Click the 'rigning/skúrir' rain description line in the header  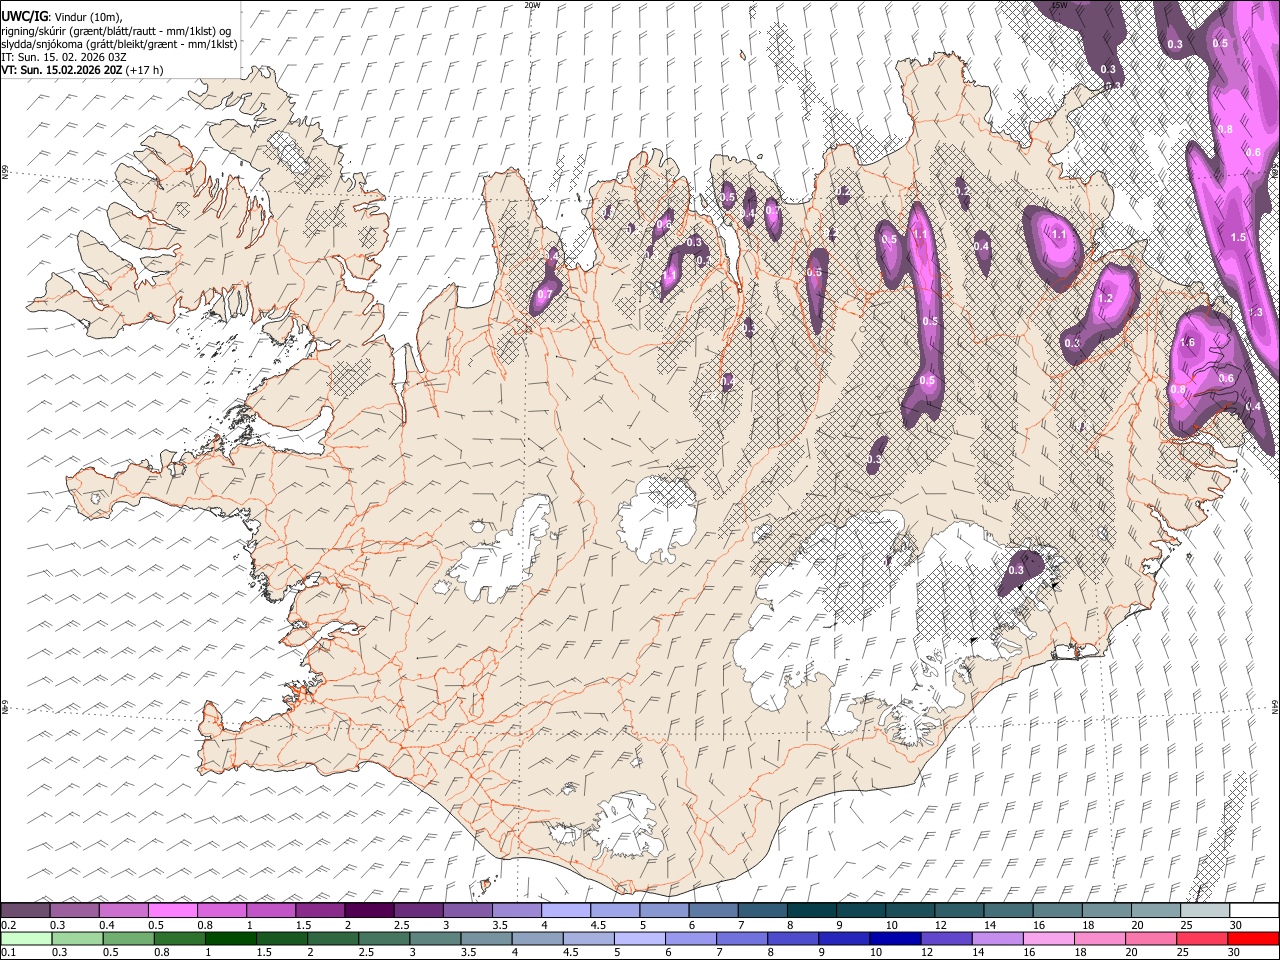click(x=117, y=31)
